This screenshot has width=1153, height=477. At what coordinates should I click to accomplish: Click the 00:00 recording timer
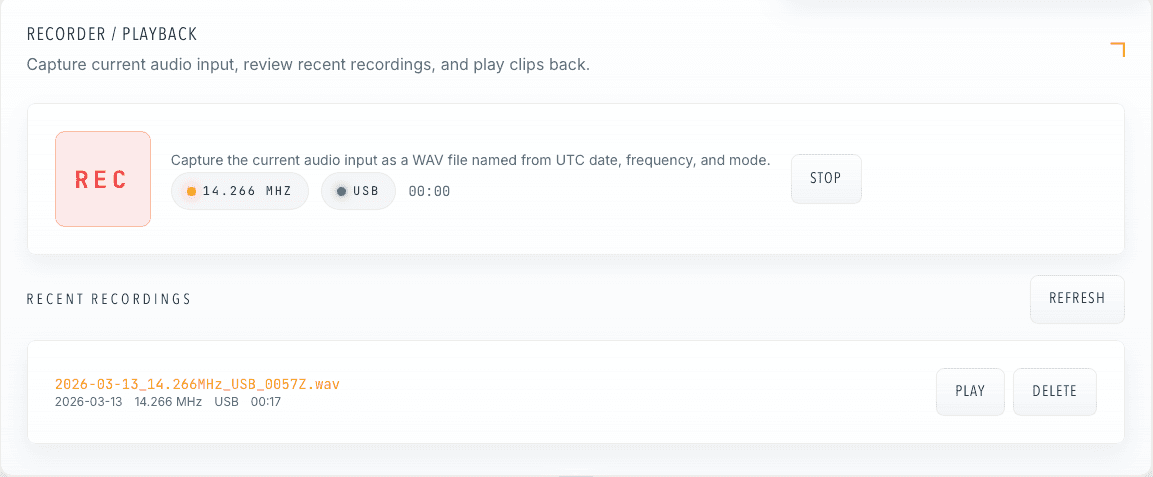(x=429, y=192)
